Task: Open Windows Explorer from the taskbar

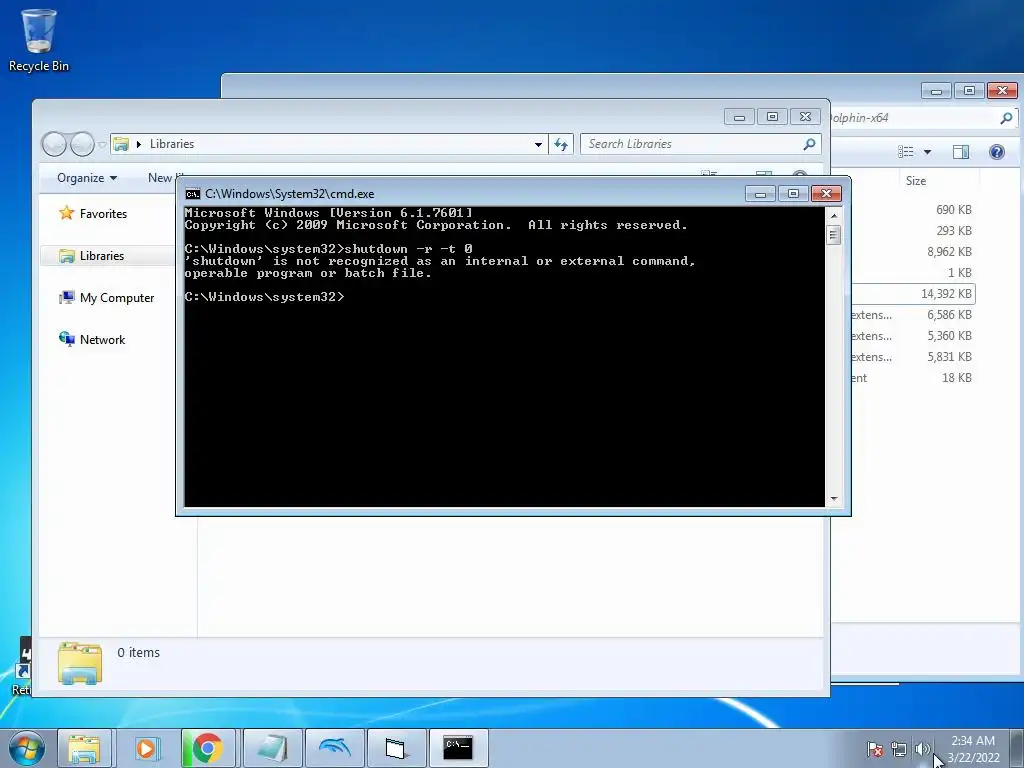Action: [84, 748]
